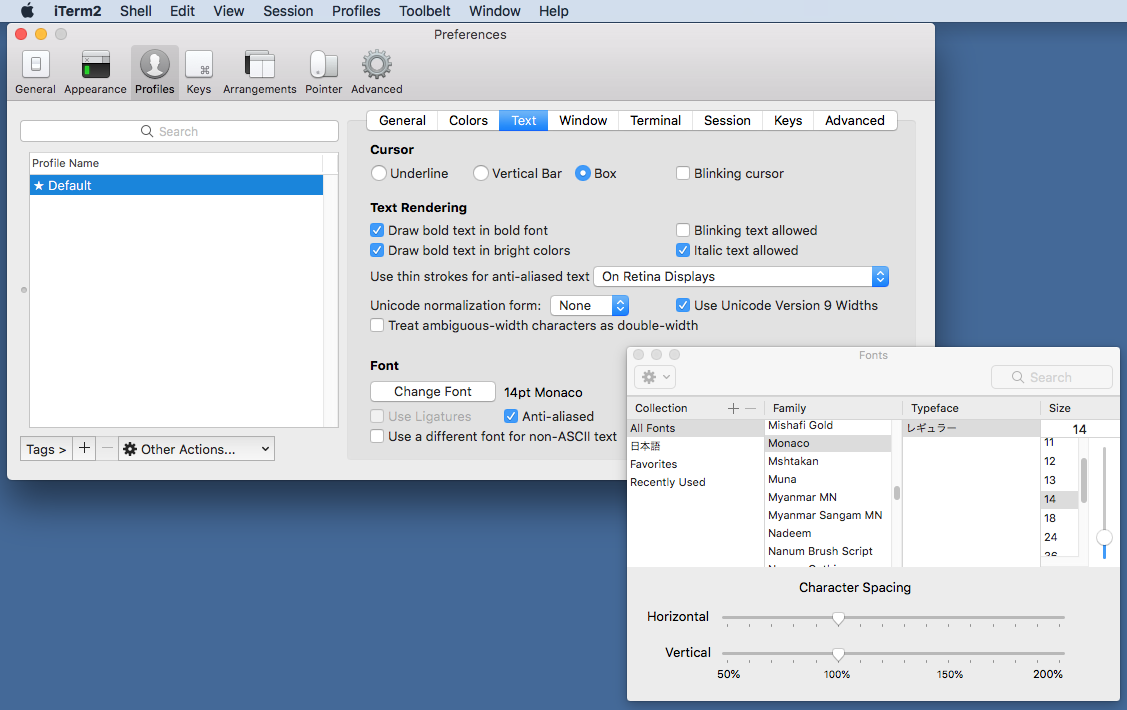Open thin strokes 'On Retina Displays' dropdown
This screenshot has width=1127, height=710.
741,277
